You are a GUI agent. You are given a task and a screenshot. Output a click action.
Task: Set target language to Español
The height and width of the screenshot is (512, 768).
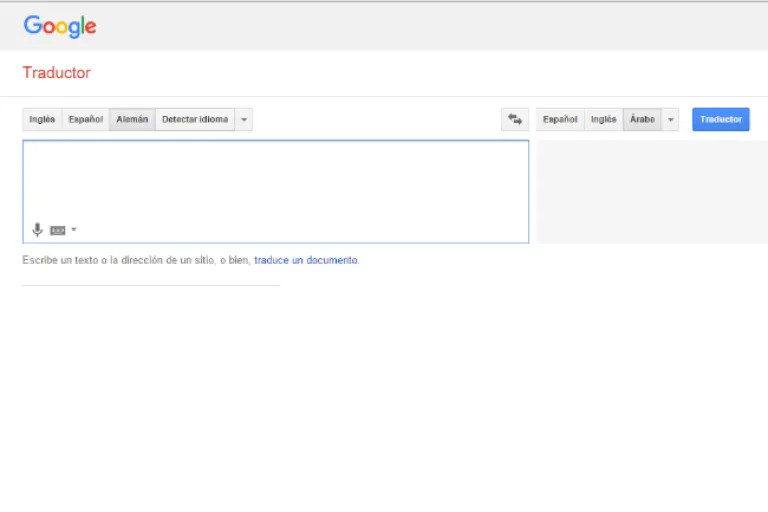pyautogui.click(x=560, y=119)
